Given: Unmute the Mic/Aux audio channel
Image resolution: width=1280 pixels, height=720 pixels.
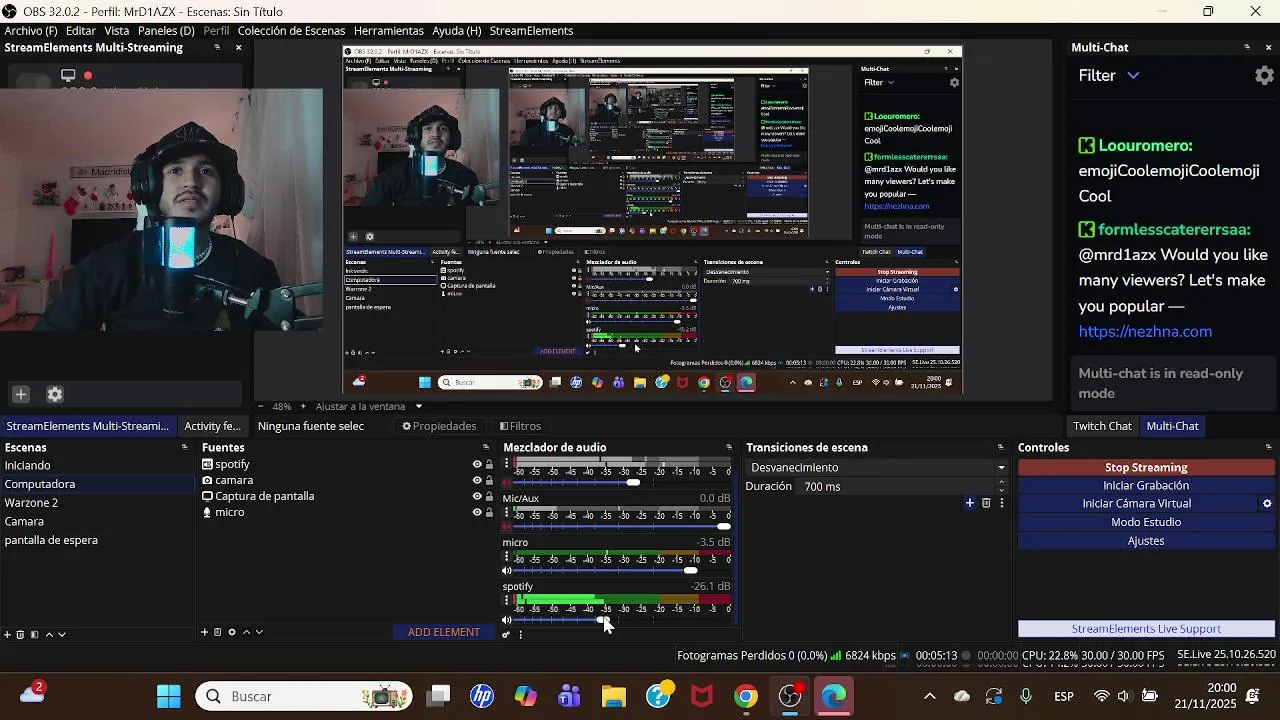Looking at the screenshot, I should pos(506,527).
